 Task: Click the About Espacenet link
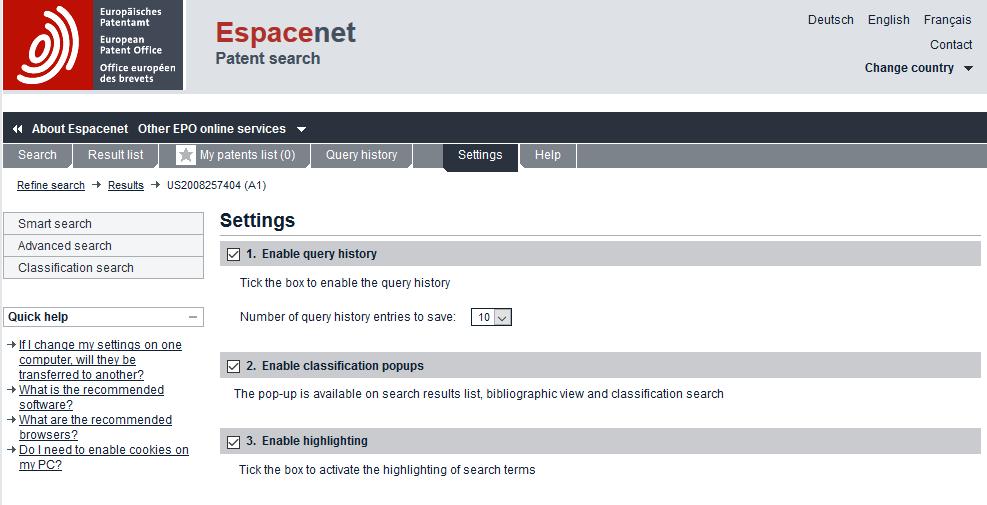(x=80, y=129)
